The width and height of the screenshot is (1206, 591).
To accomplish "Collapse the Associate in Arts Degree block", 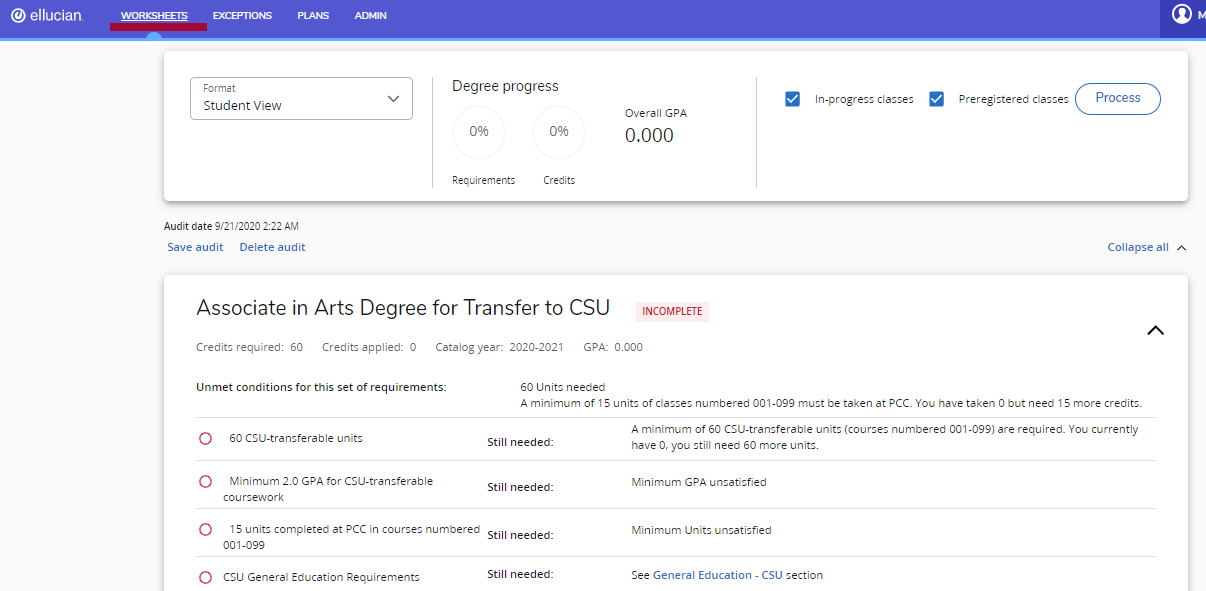I will coord(1155,330).
